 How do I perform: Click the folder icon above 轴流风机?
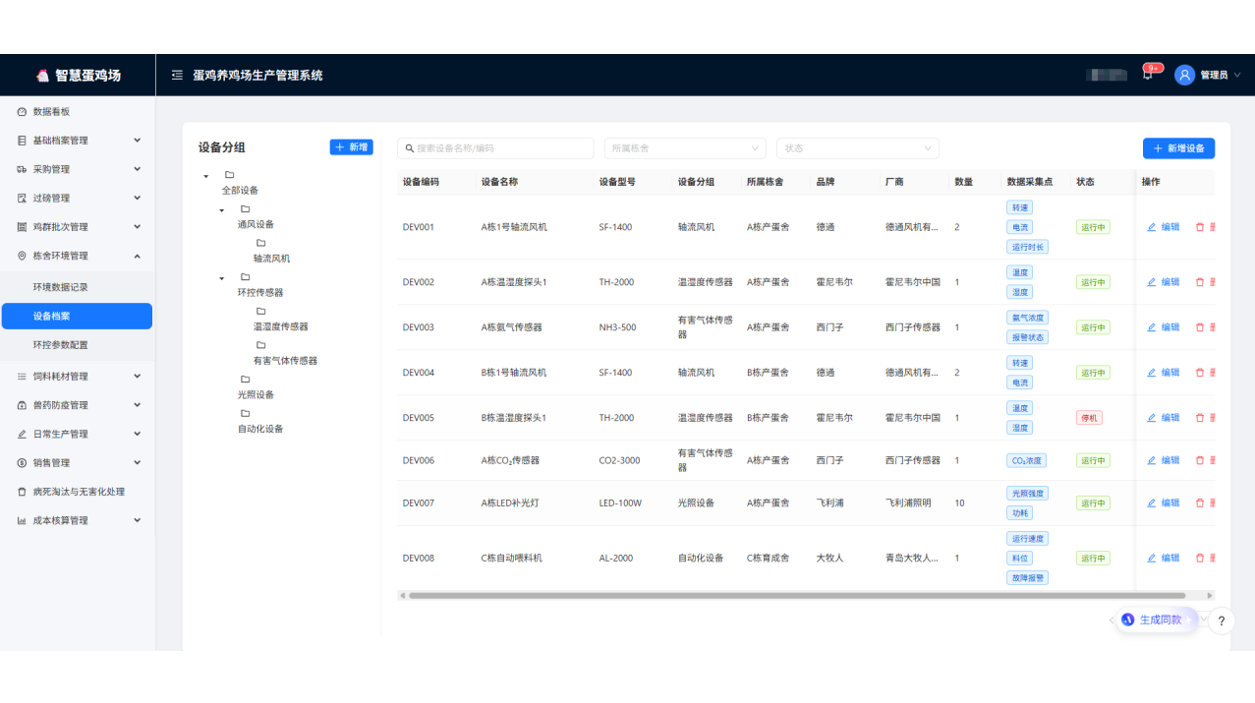coord(261,243)
